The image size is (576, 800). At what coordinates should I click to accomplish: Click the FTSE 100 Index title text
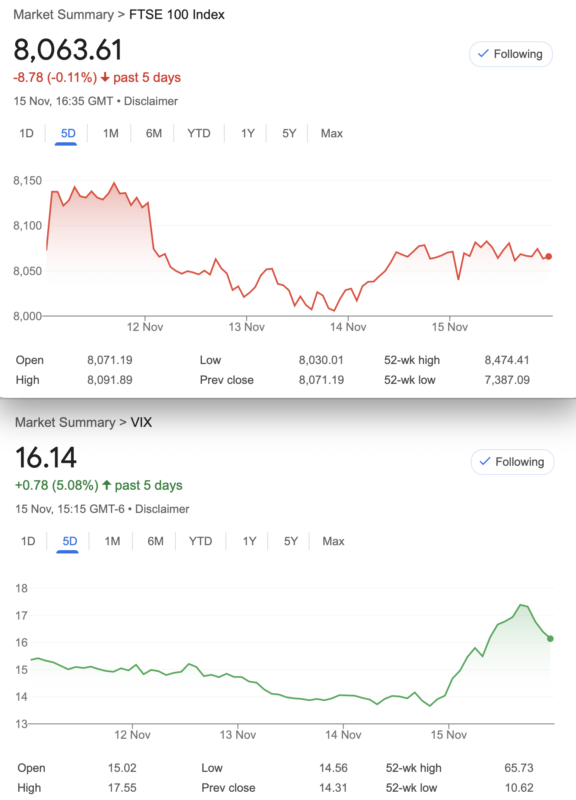pyautogui.click(x=177, y=14)
